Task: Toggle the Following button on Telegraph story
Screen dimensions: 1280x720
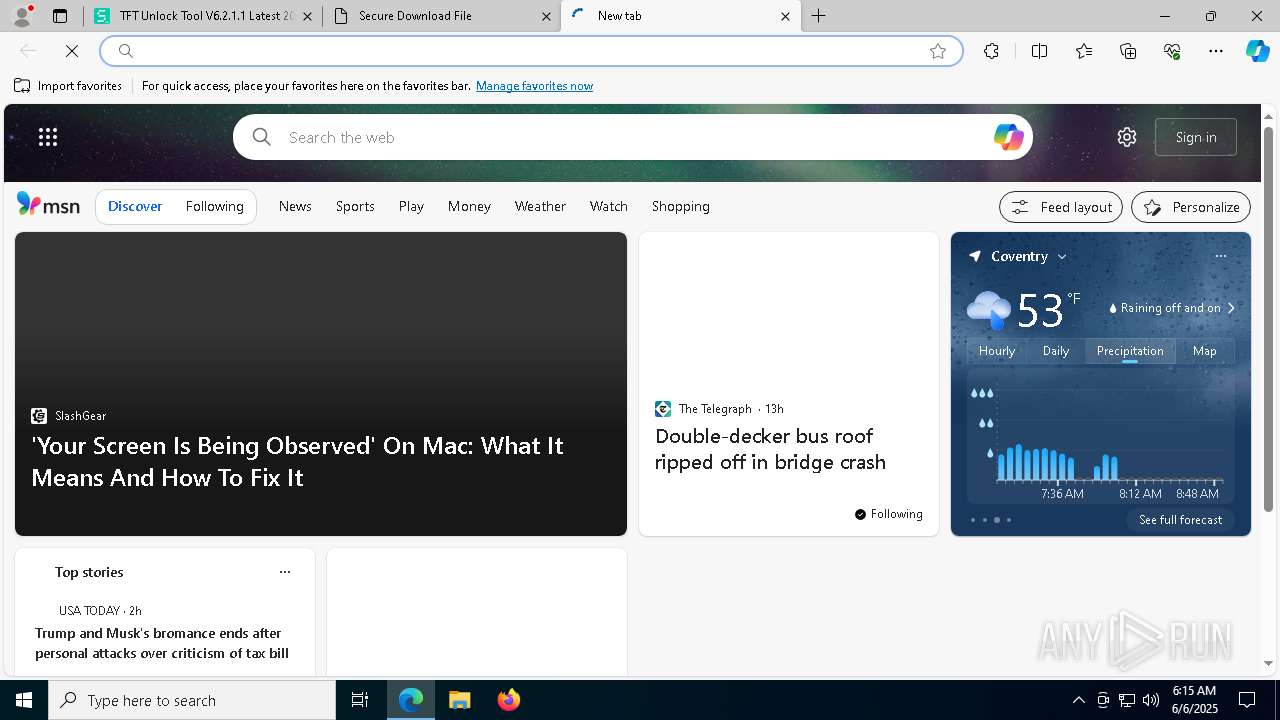Action: click(888, 514)
